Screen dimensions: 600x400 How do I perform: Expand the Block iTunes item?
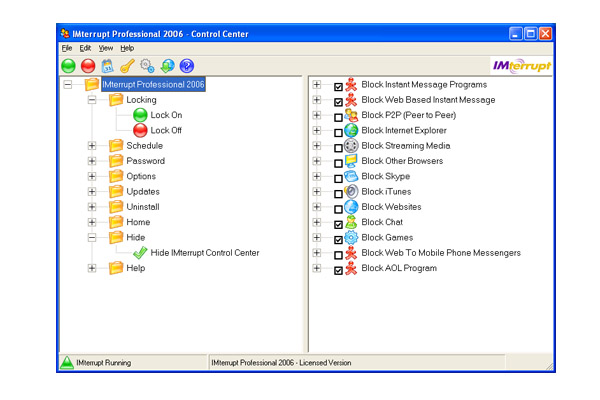coord(317,191)
